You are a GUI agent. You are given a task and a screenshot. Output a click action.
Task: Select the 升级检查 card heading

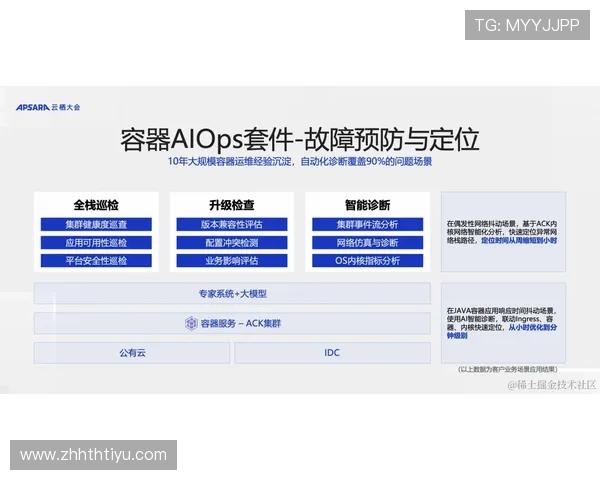pos(232,205)
